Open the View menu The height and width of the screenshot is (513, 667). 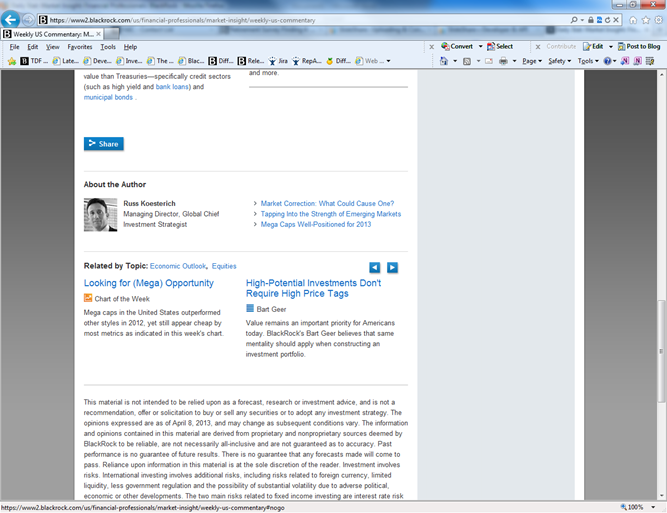coord(53,47)
